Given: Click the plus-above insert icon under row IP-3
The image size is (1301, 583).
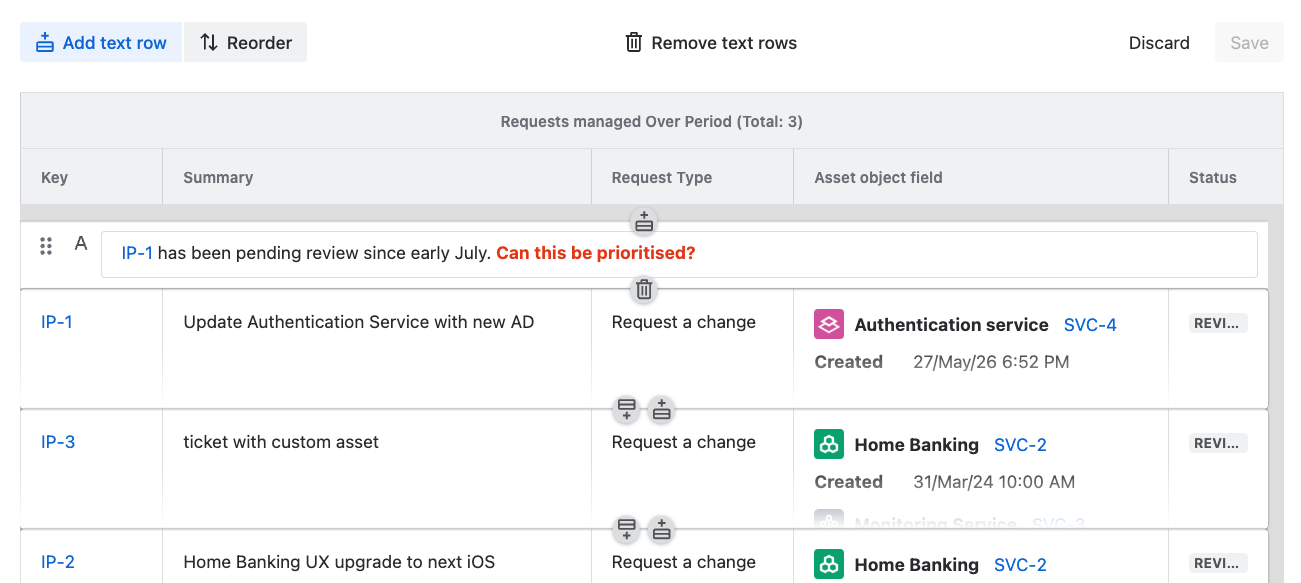Looking at the screenshot, I should 661,529.
